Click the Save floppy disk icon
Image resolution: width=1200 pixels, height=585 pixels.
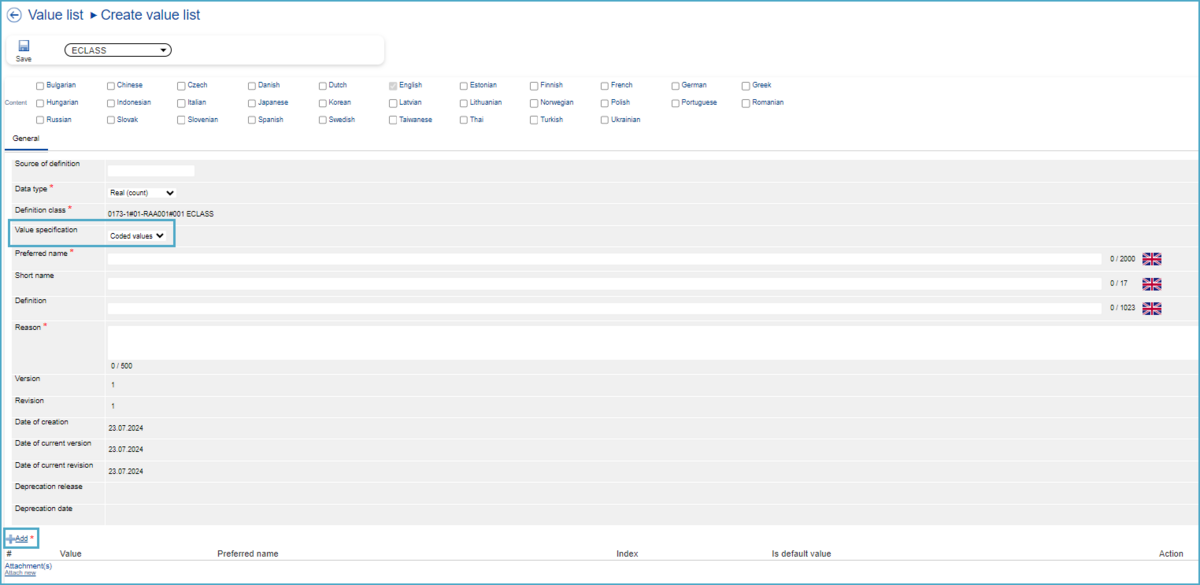coord(23,46)
